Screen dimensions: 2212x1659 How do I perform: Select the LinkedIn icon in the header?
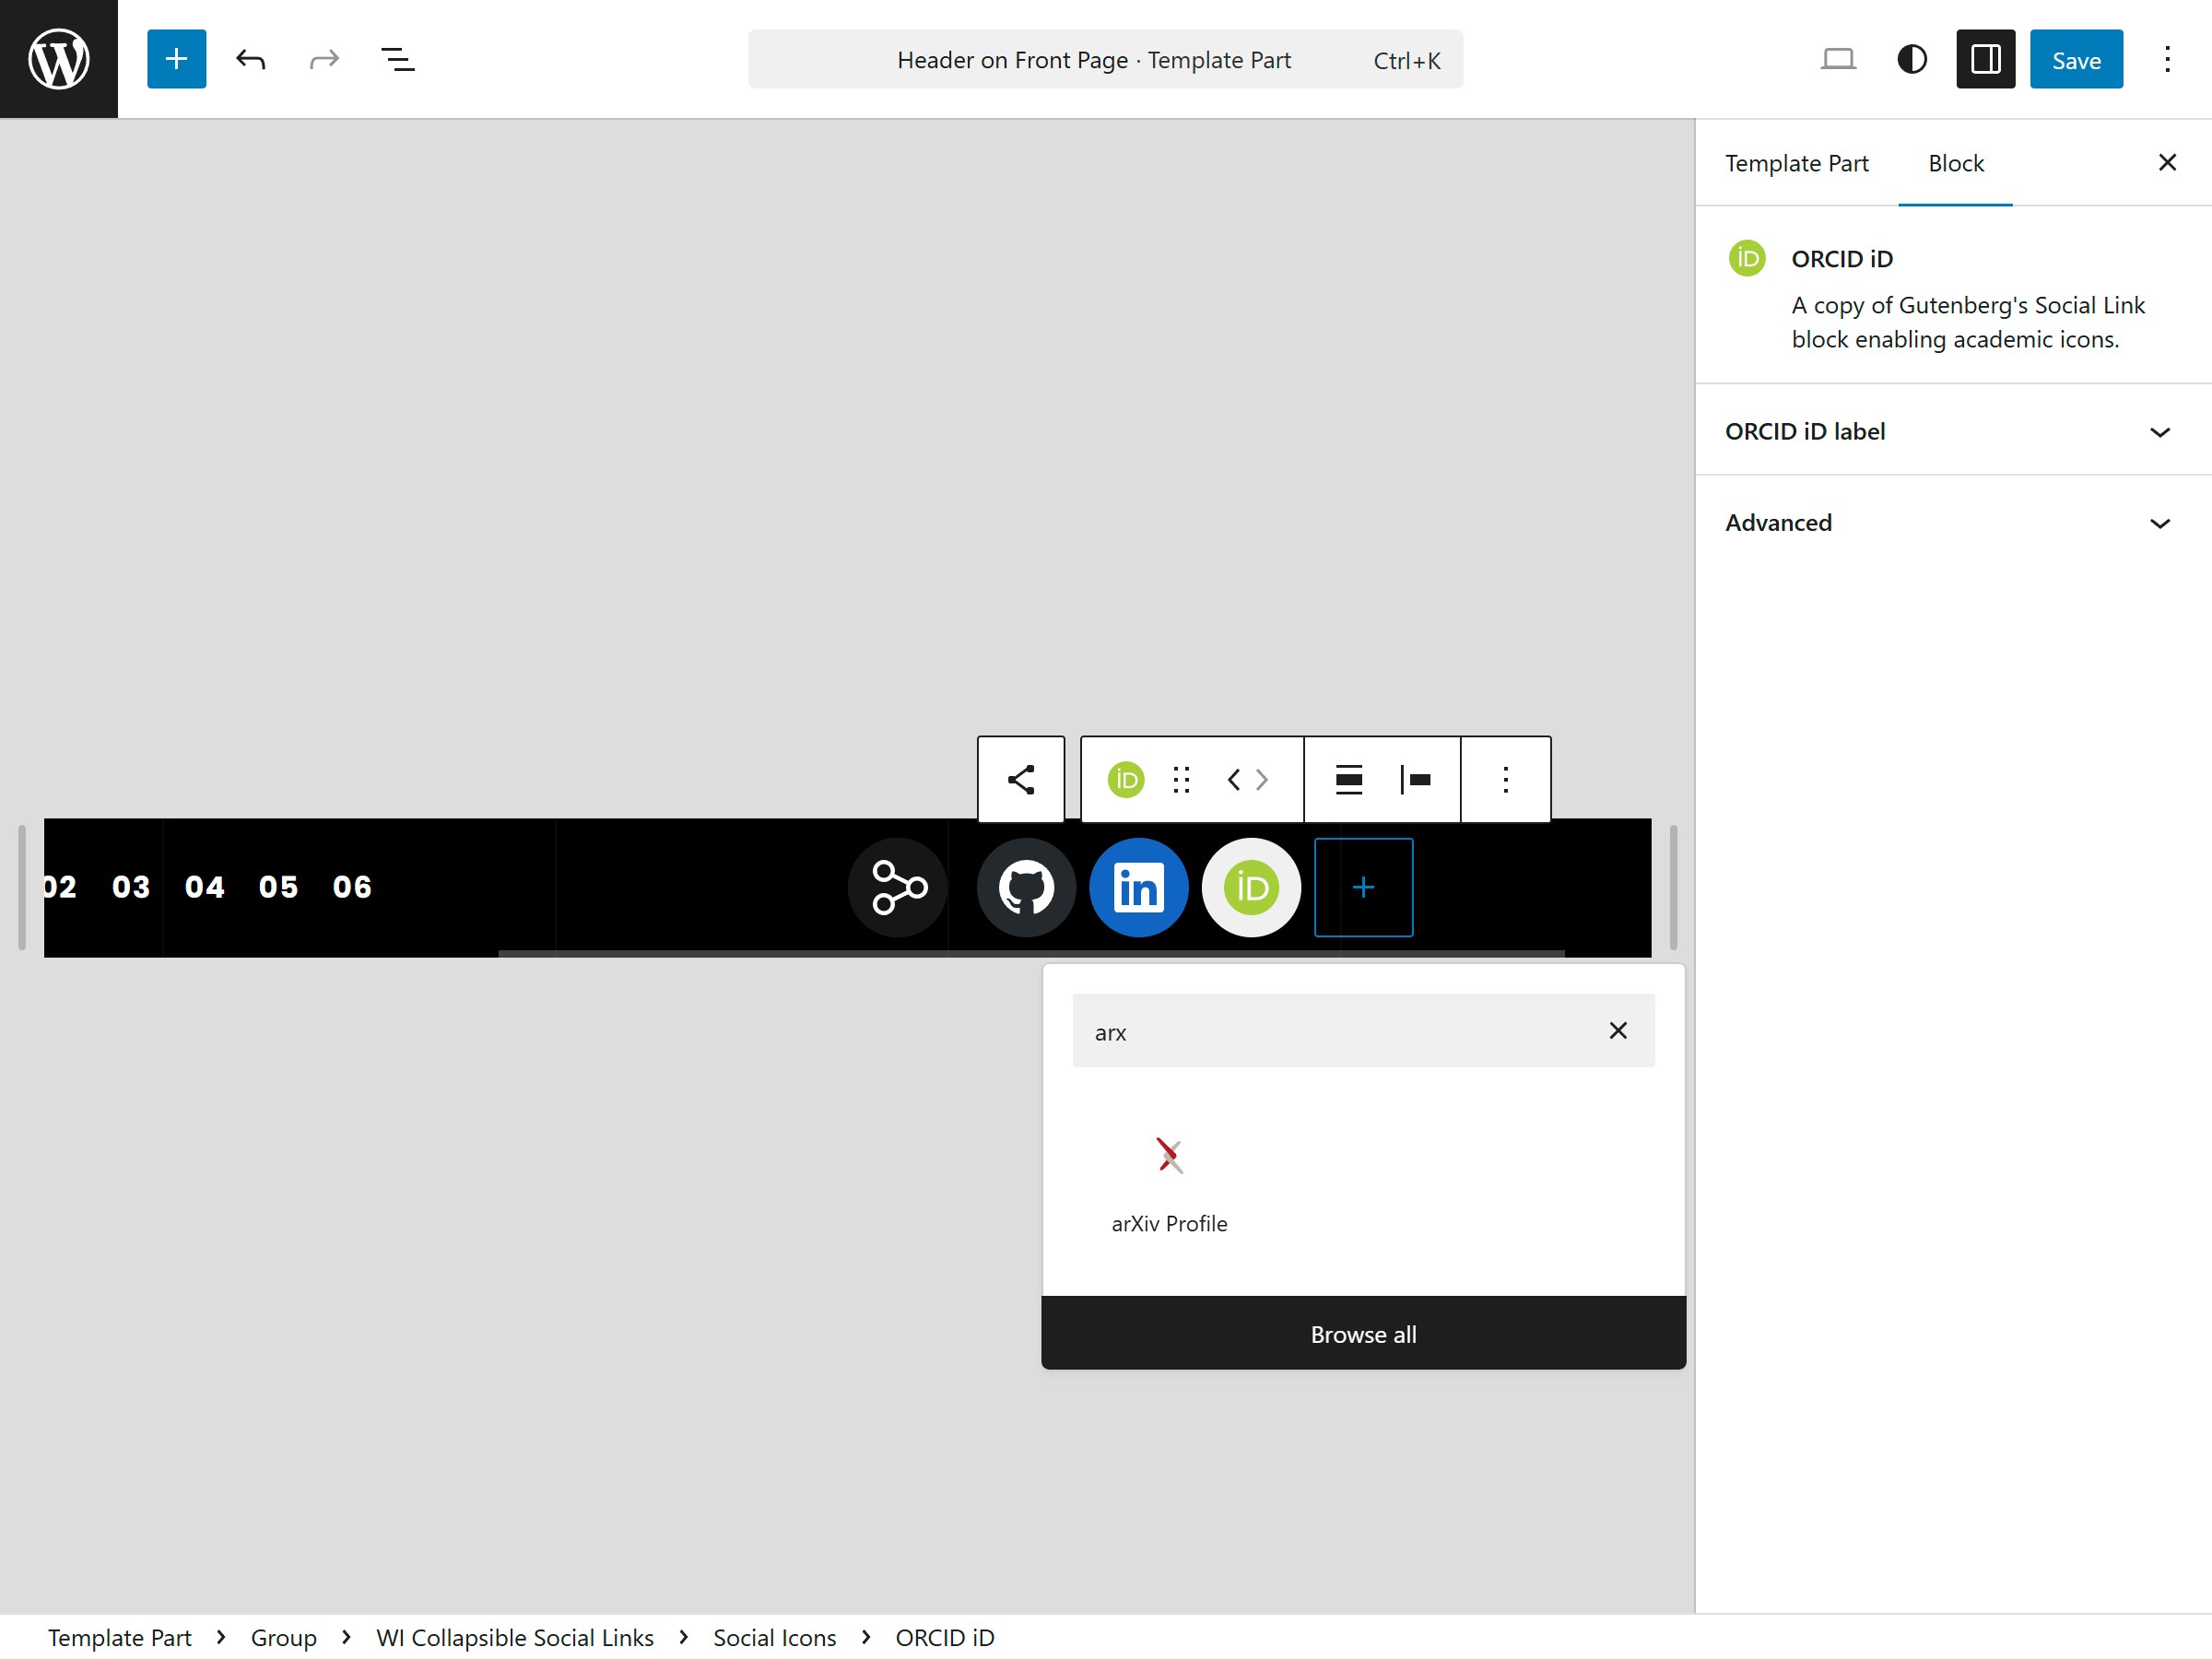click(x=1138, y=887)
